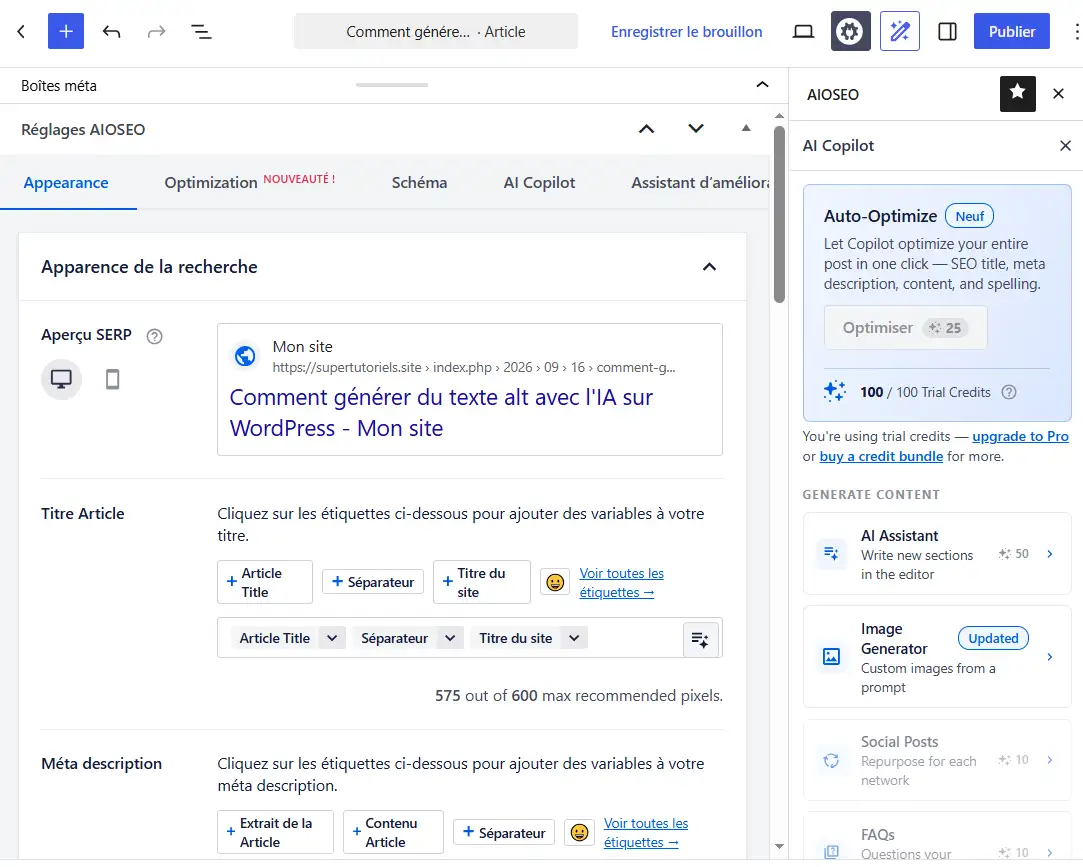1083x867 pixels.
Task: Click the AI Assistant card icon
Action: click(x=832, y=553)
